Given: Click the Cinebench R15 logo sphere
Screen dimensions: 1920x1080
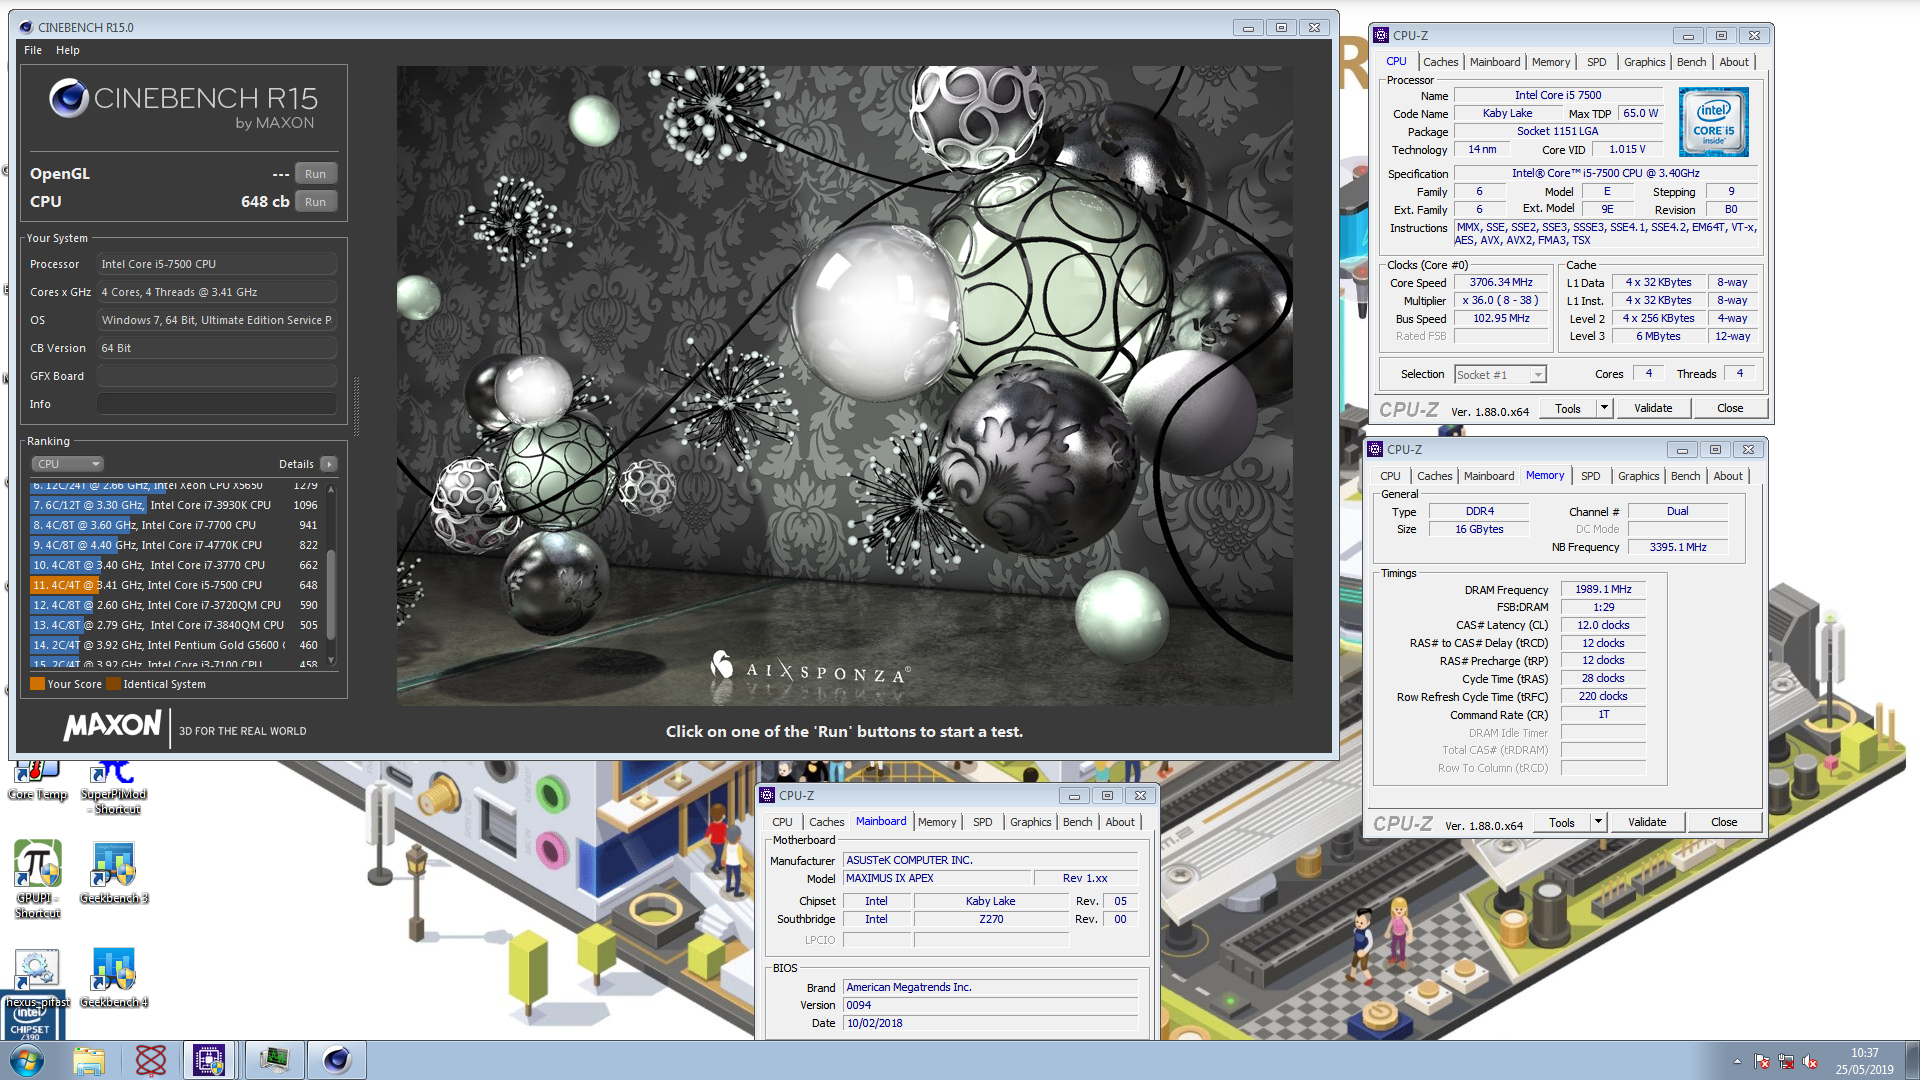Looking at the screenshot, I should tap(69, 98).
